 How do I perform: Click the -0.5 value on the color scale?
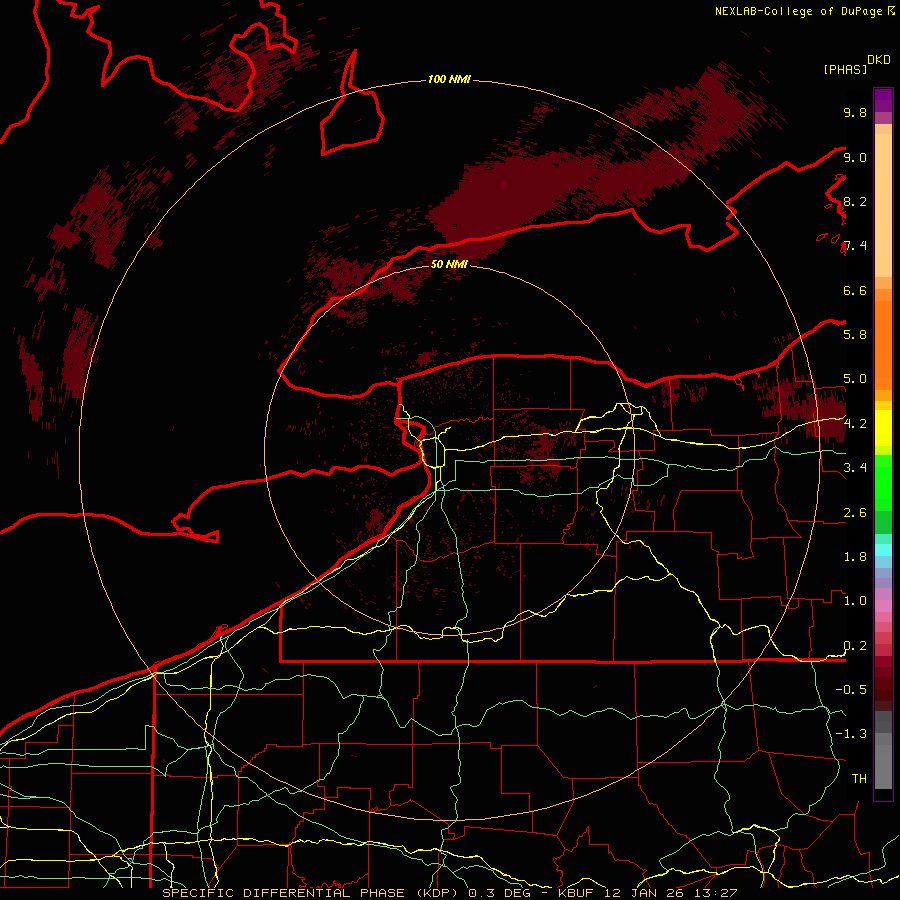851,690
